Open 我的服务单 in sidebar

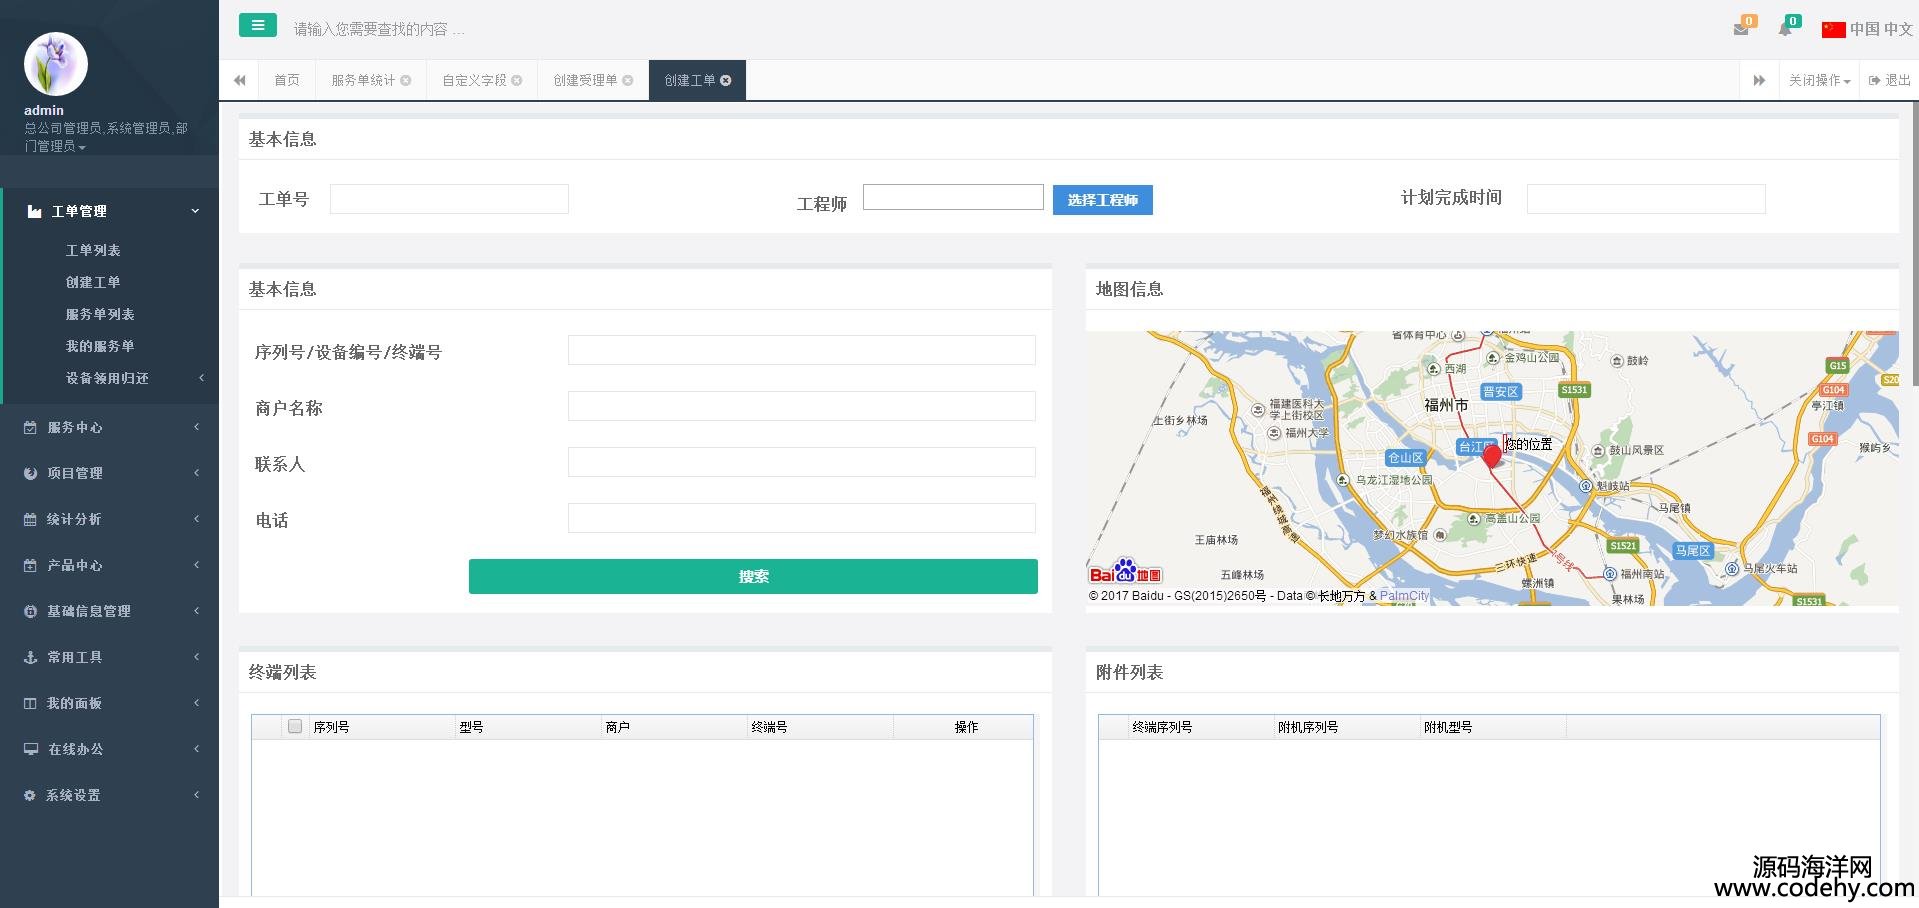pos(100,346)
